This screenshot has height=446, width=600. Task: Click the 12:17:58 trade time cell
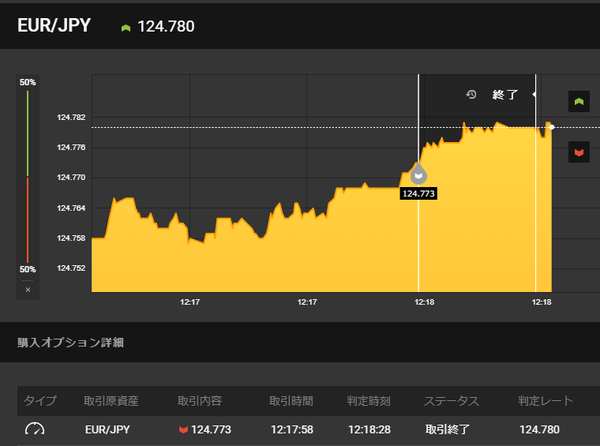(x=292, y=430)
